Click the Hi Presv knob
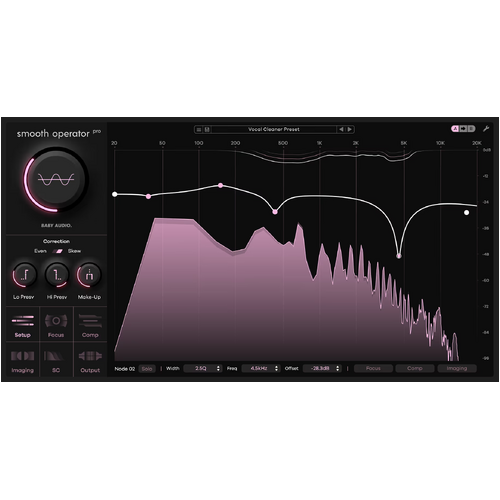 [x=57, y=275]
